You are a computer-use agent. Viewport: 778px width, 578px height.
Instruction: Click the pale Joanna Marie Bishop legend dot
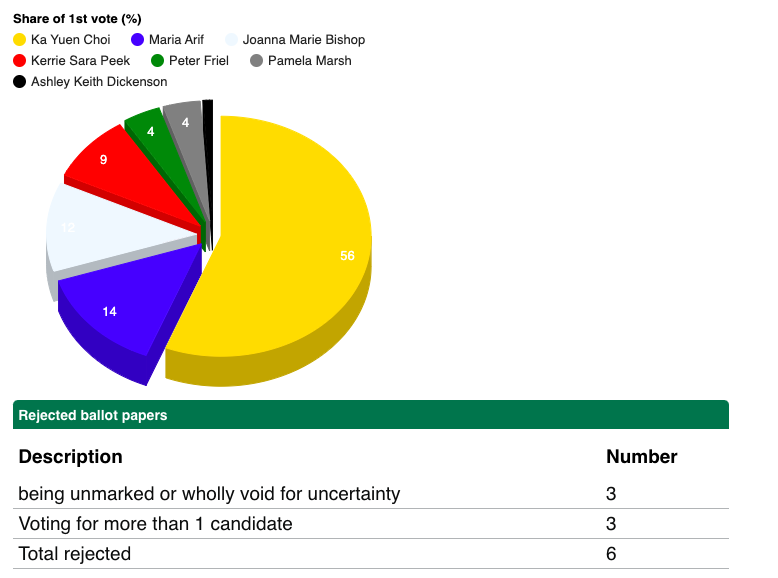pyautogui.click(x=231, y=40)
